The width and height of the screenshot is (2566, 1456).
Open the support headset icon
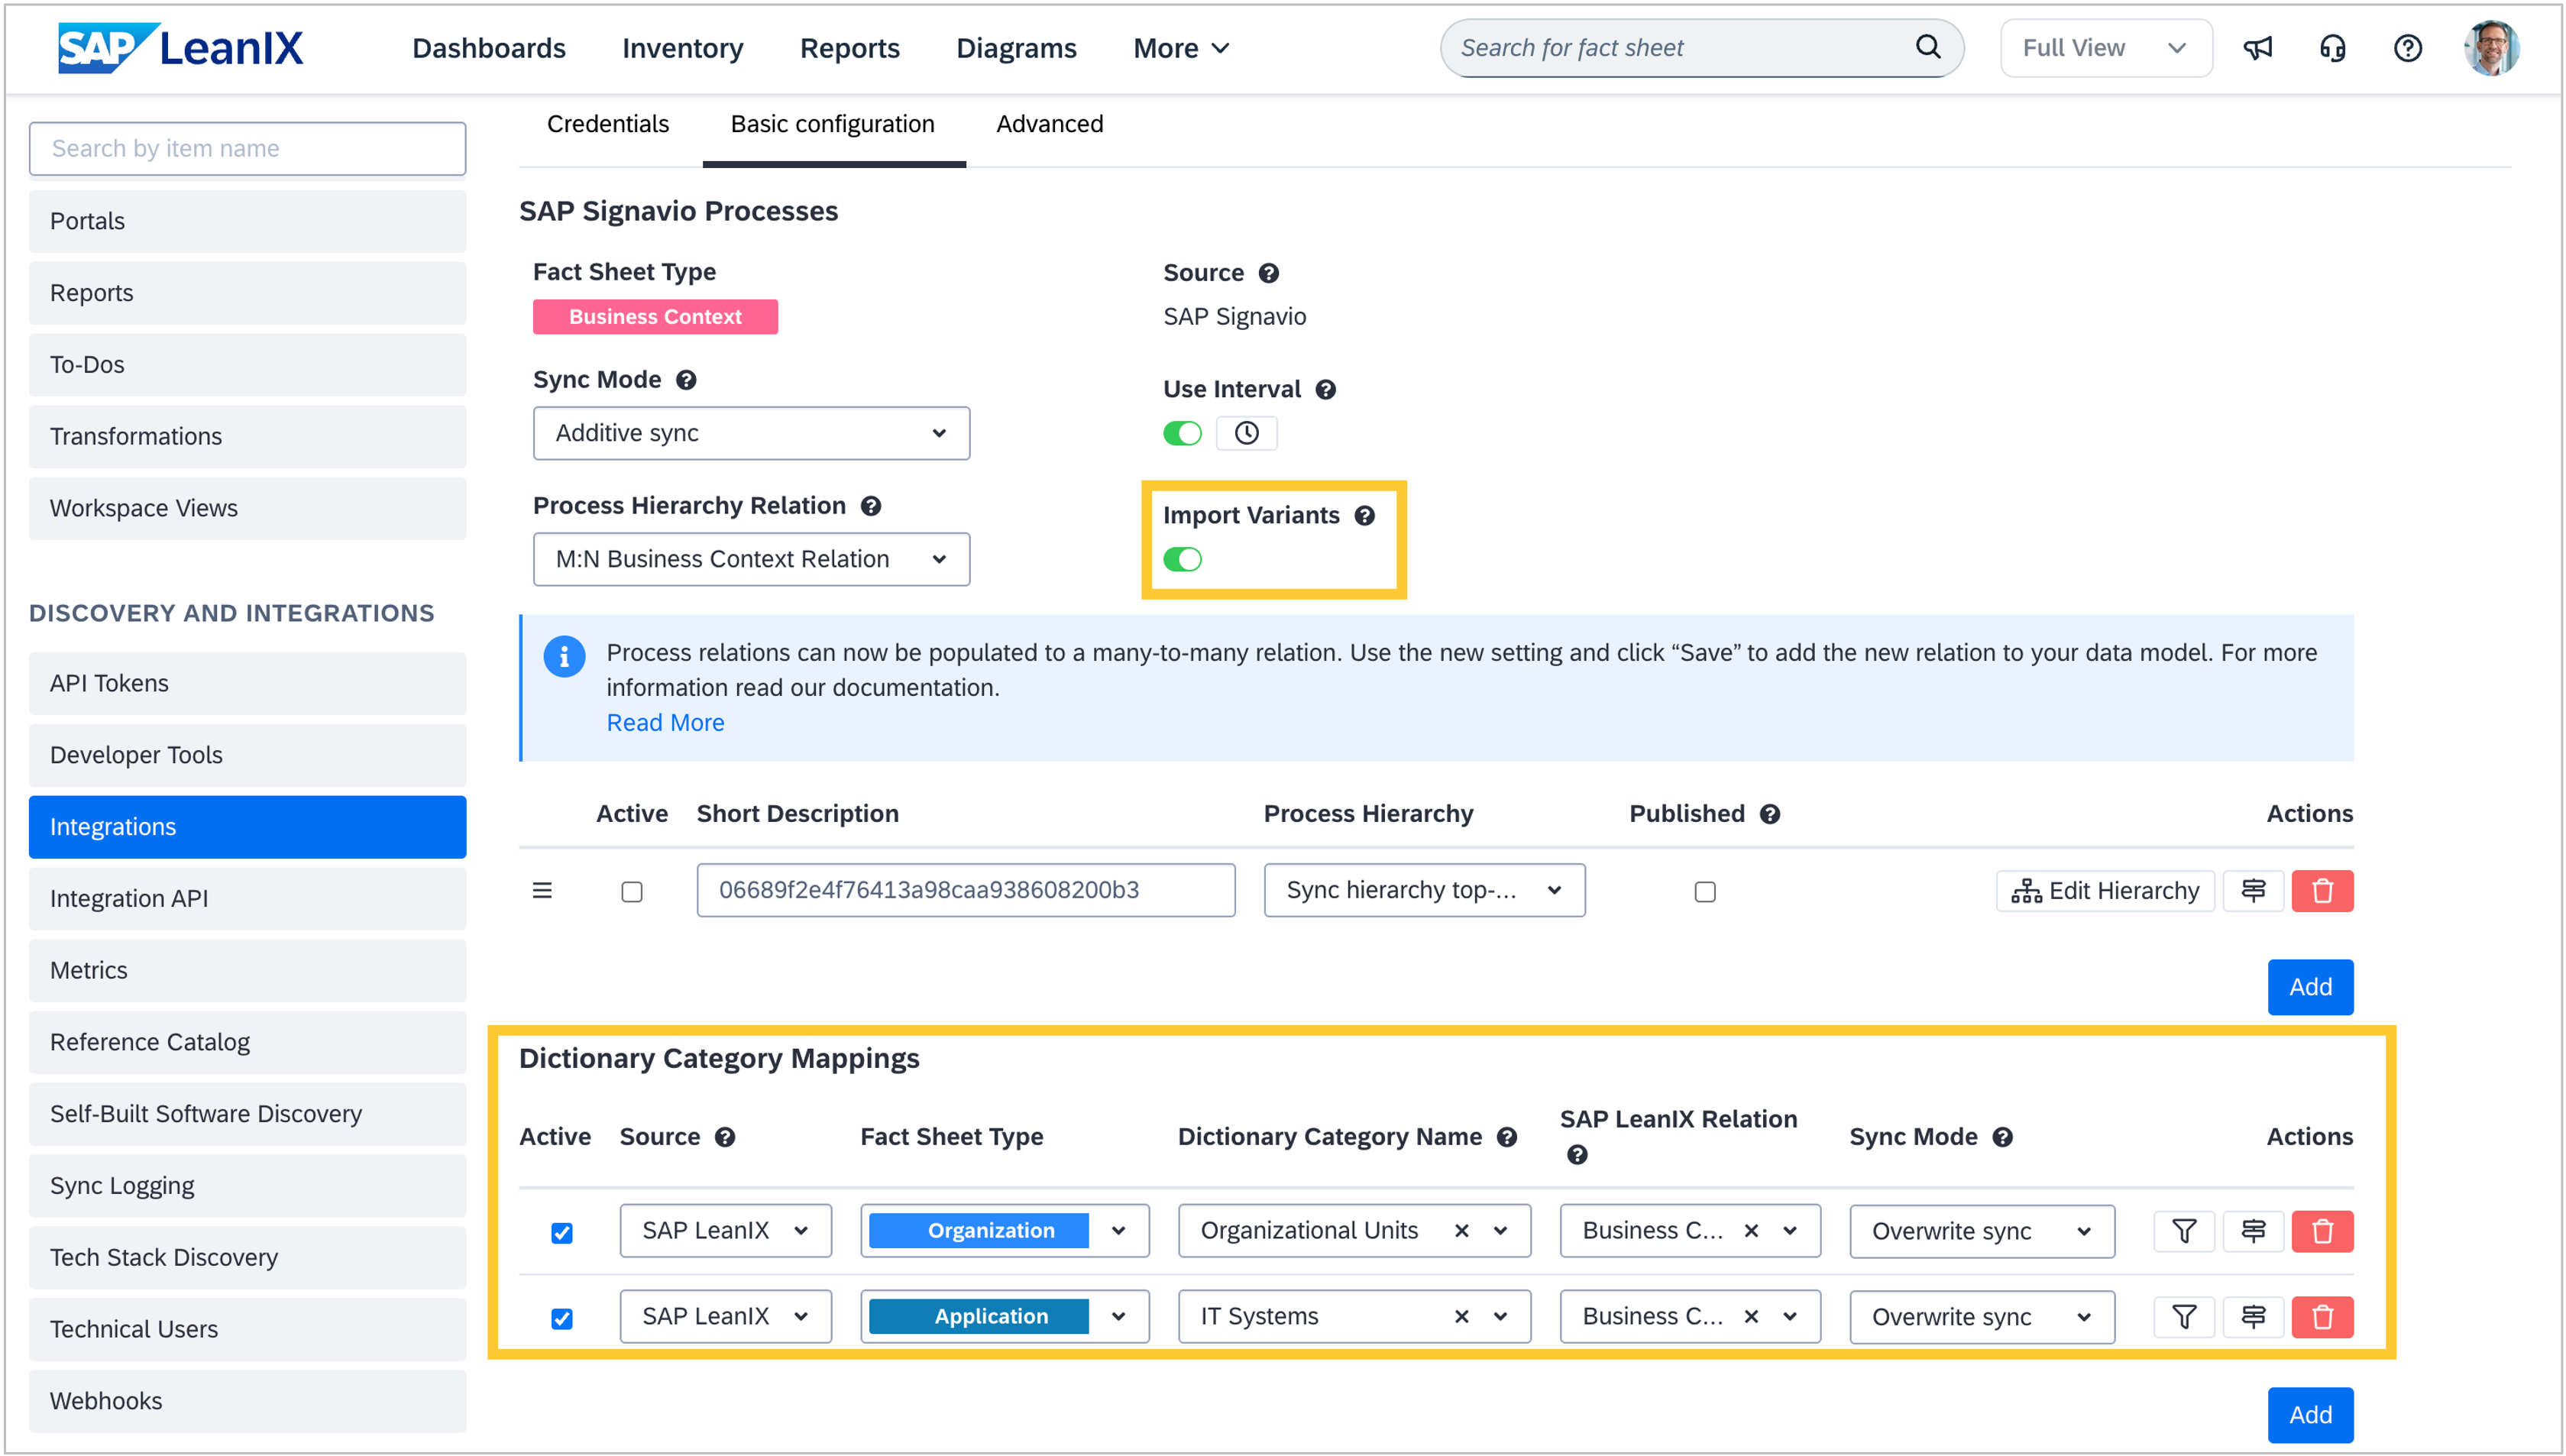point(2332,48)
